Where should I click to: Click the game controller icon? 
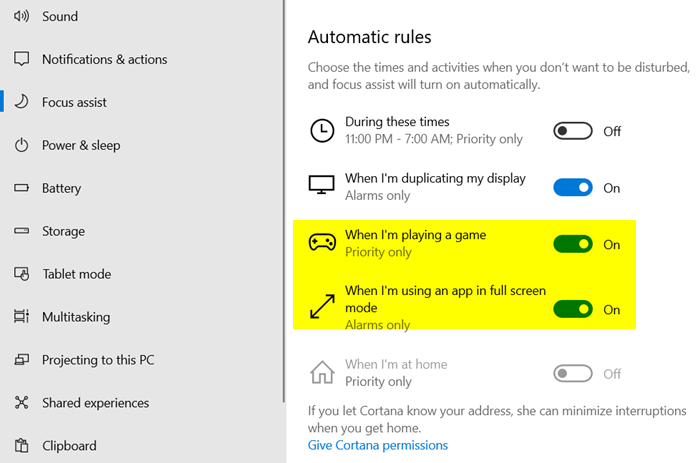(x=322, y=243)
